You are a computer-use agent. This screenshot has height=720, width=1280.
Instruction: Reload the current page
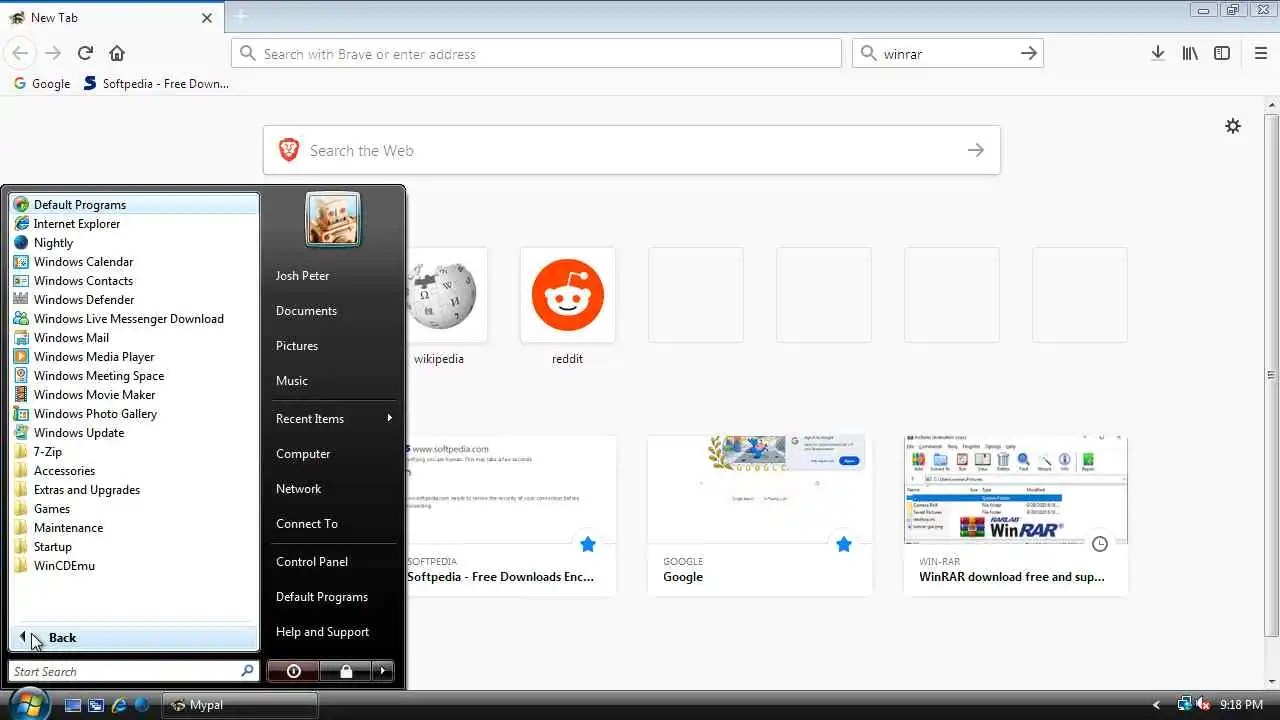point(85,53)
